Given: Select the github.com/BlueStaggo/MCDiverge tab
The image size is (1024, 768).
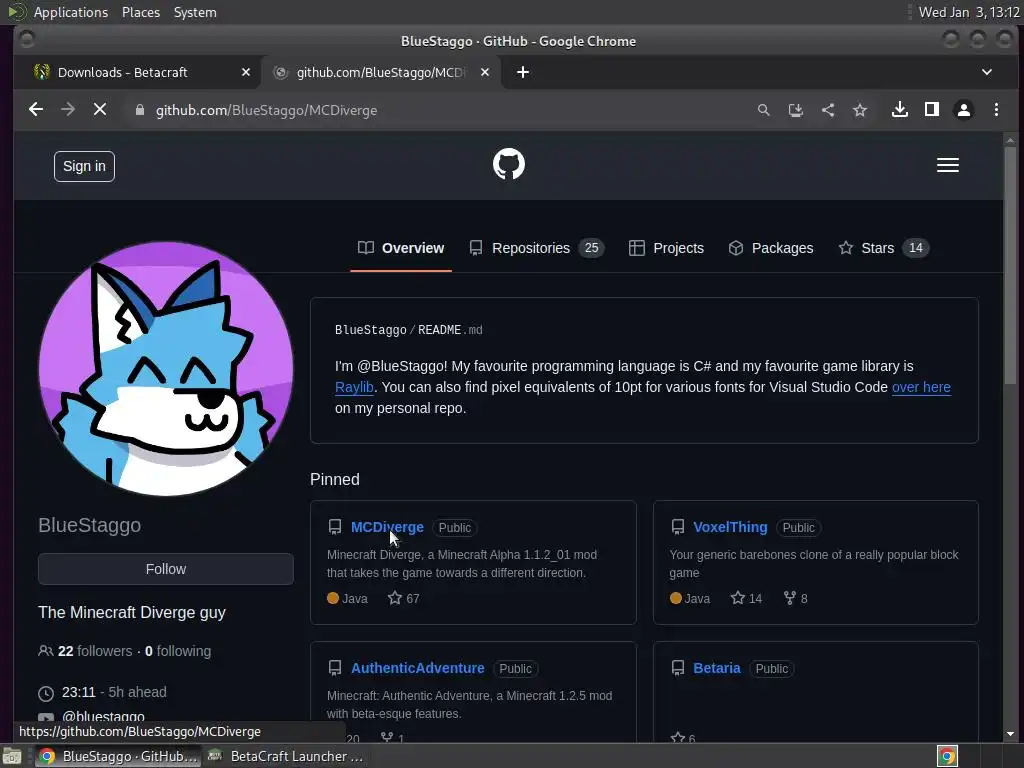Looking at the screenshot, I should (381, 72).
